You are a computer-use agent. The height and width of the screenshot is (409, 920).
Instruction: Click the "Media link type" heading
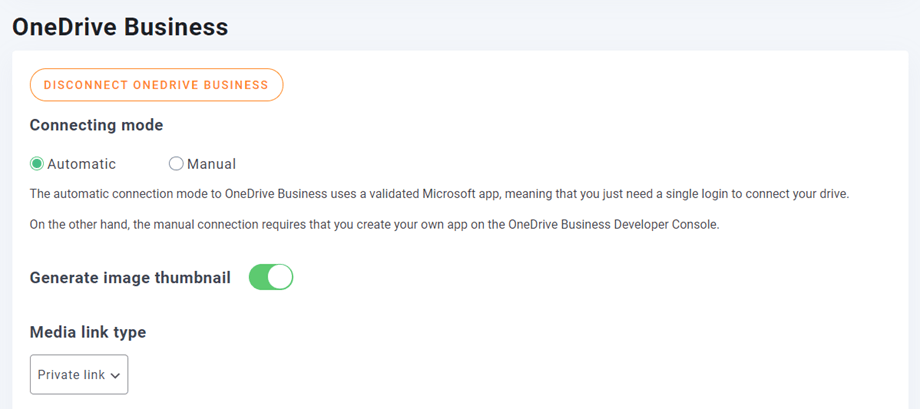click(88, 331)
